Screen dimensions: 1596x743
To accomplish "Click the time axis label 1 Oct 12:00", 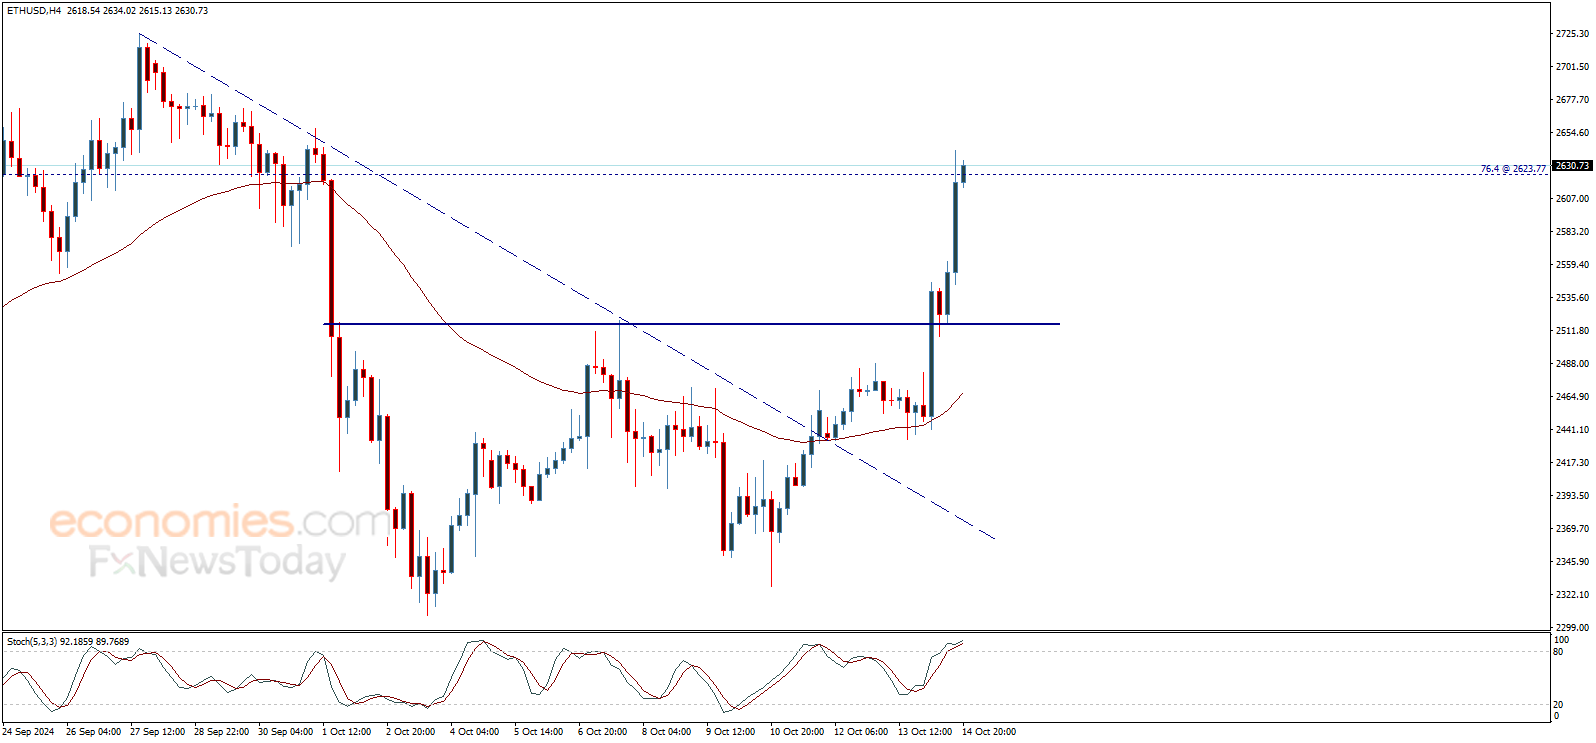I will pos(346,732).
